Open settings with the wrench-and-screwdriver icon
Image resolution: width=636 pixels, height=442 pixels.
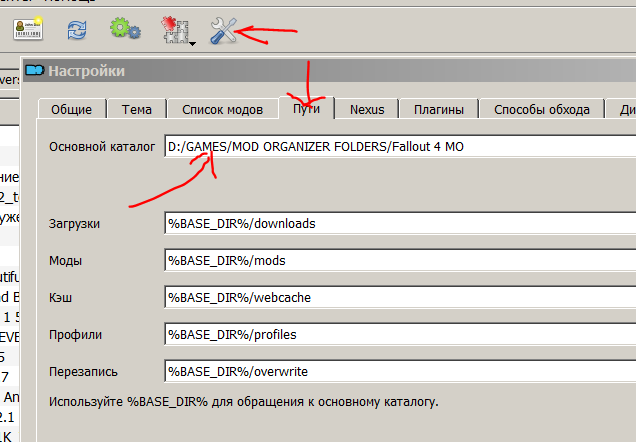coord(222,31)
